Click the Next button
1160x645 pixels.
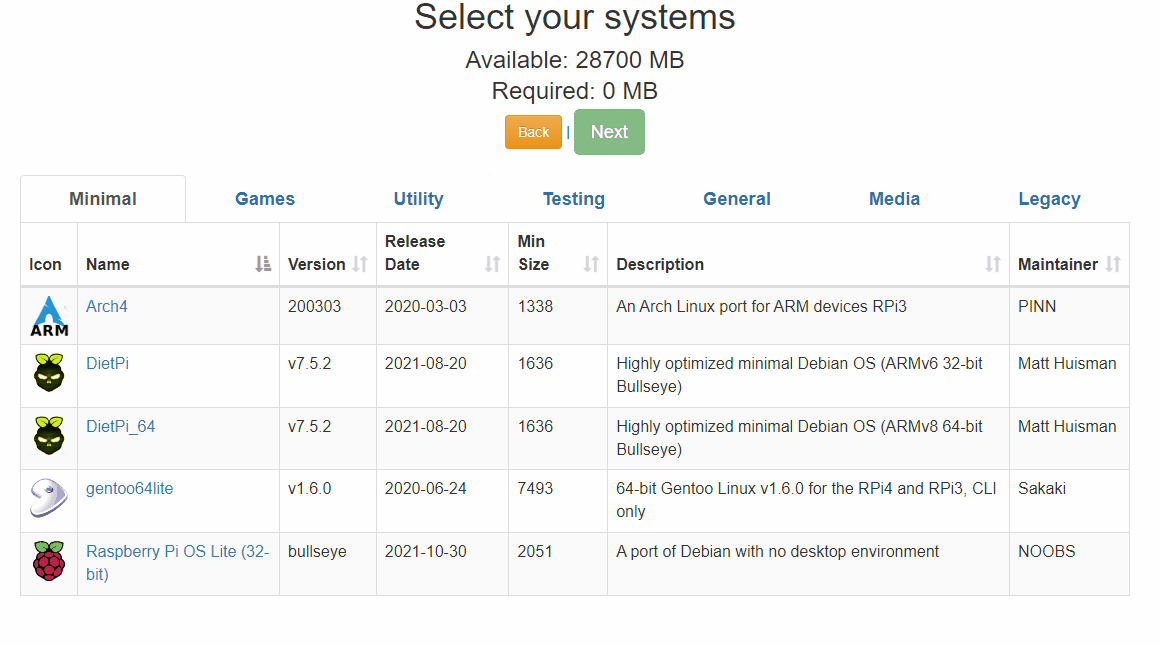(609, 131)
